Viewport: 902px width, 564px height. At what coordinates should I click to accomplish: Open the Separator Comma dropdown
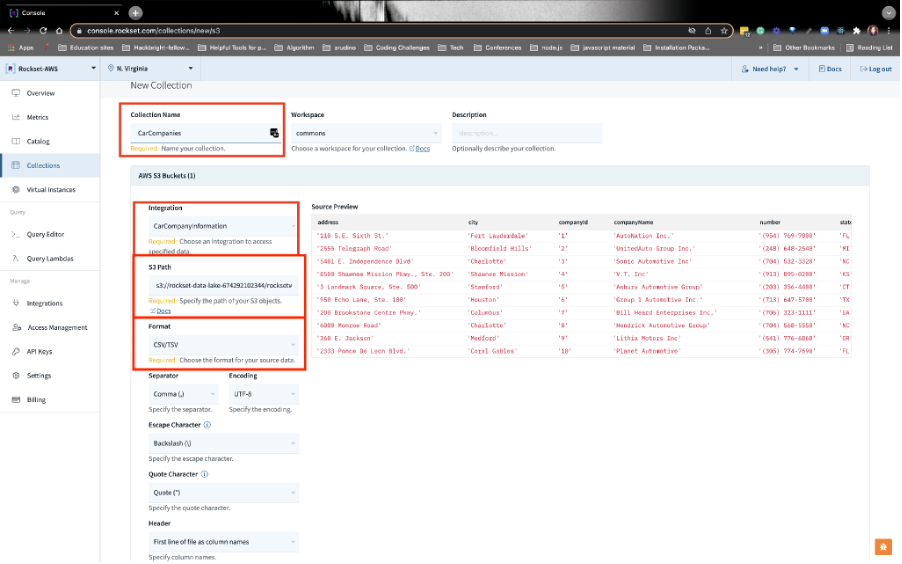pos(183,394)
